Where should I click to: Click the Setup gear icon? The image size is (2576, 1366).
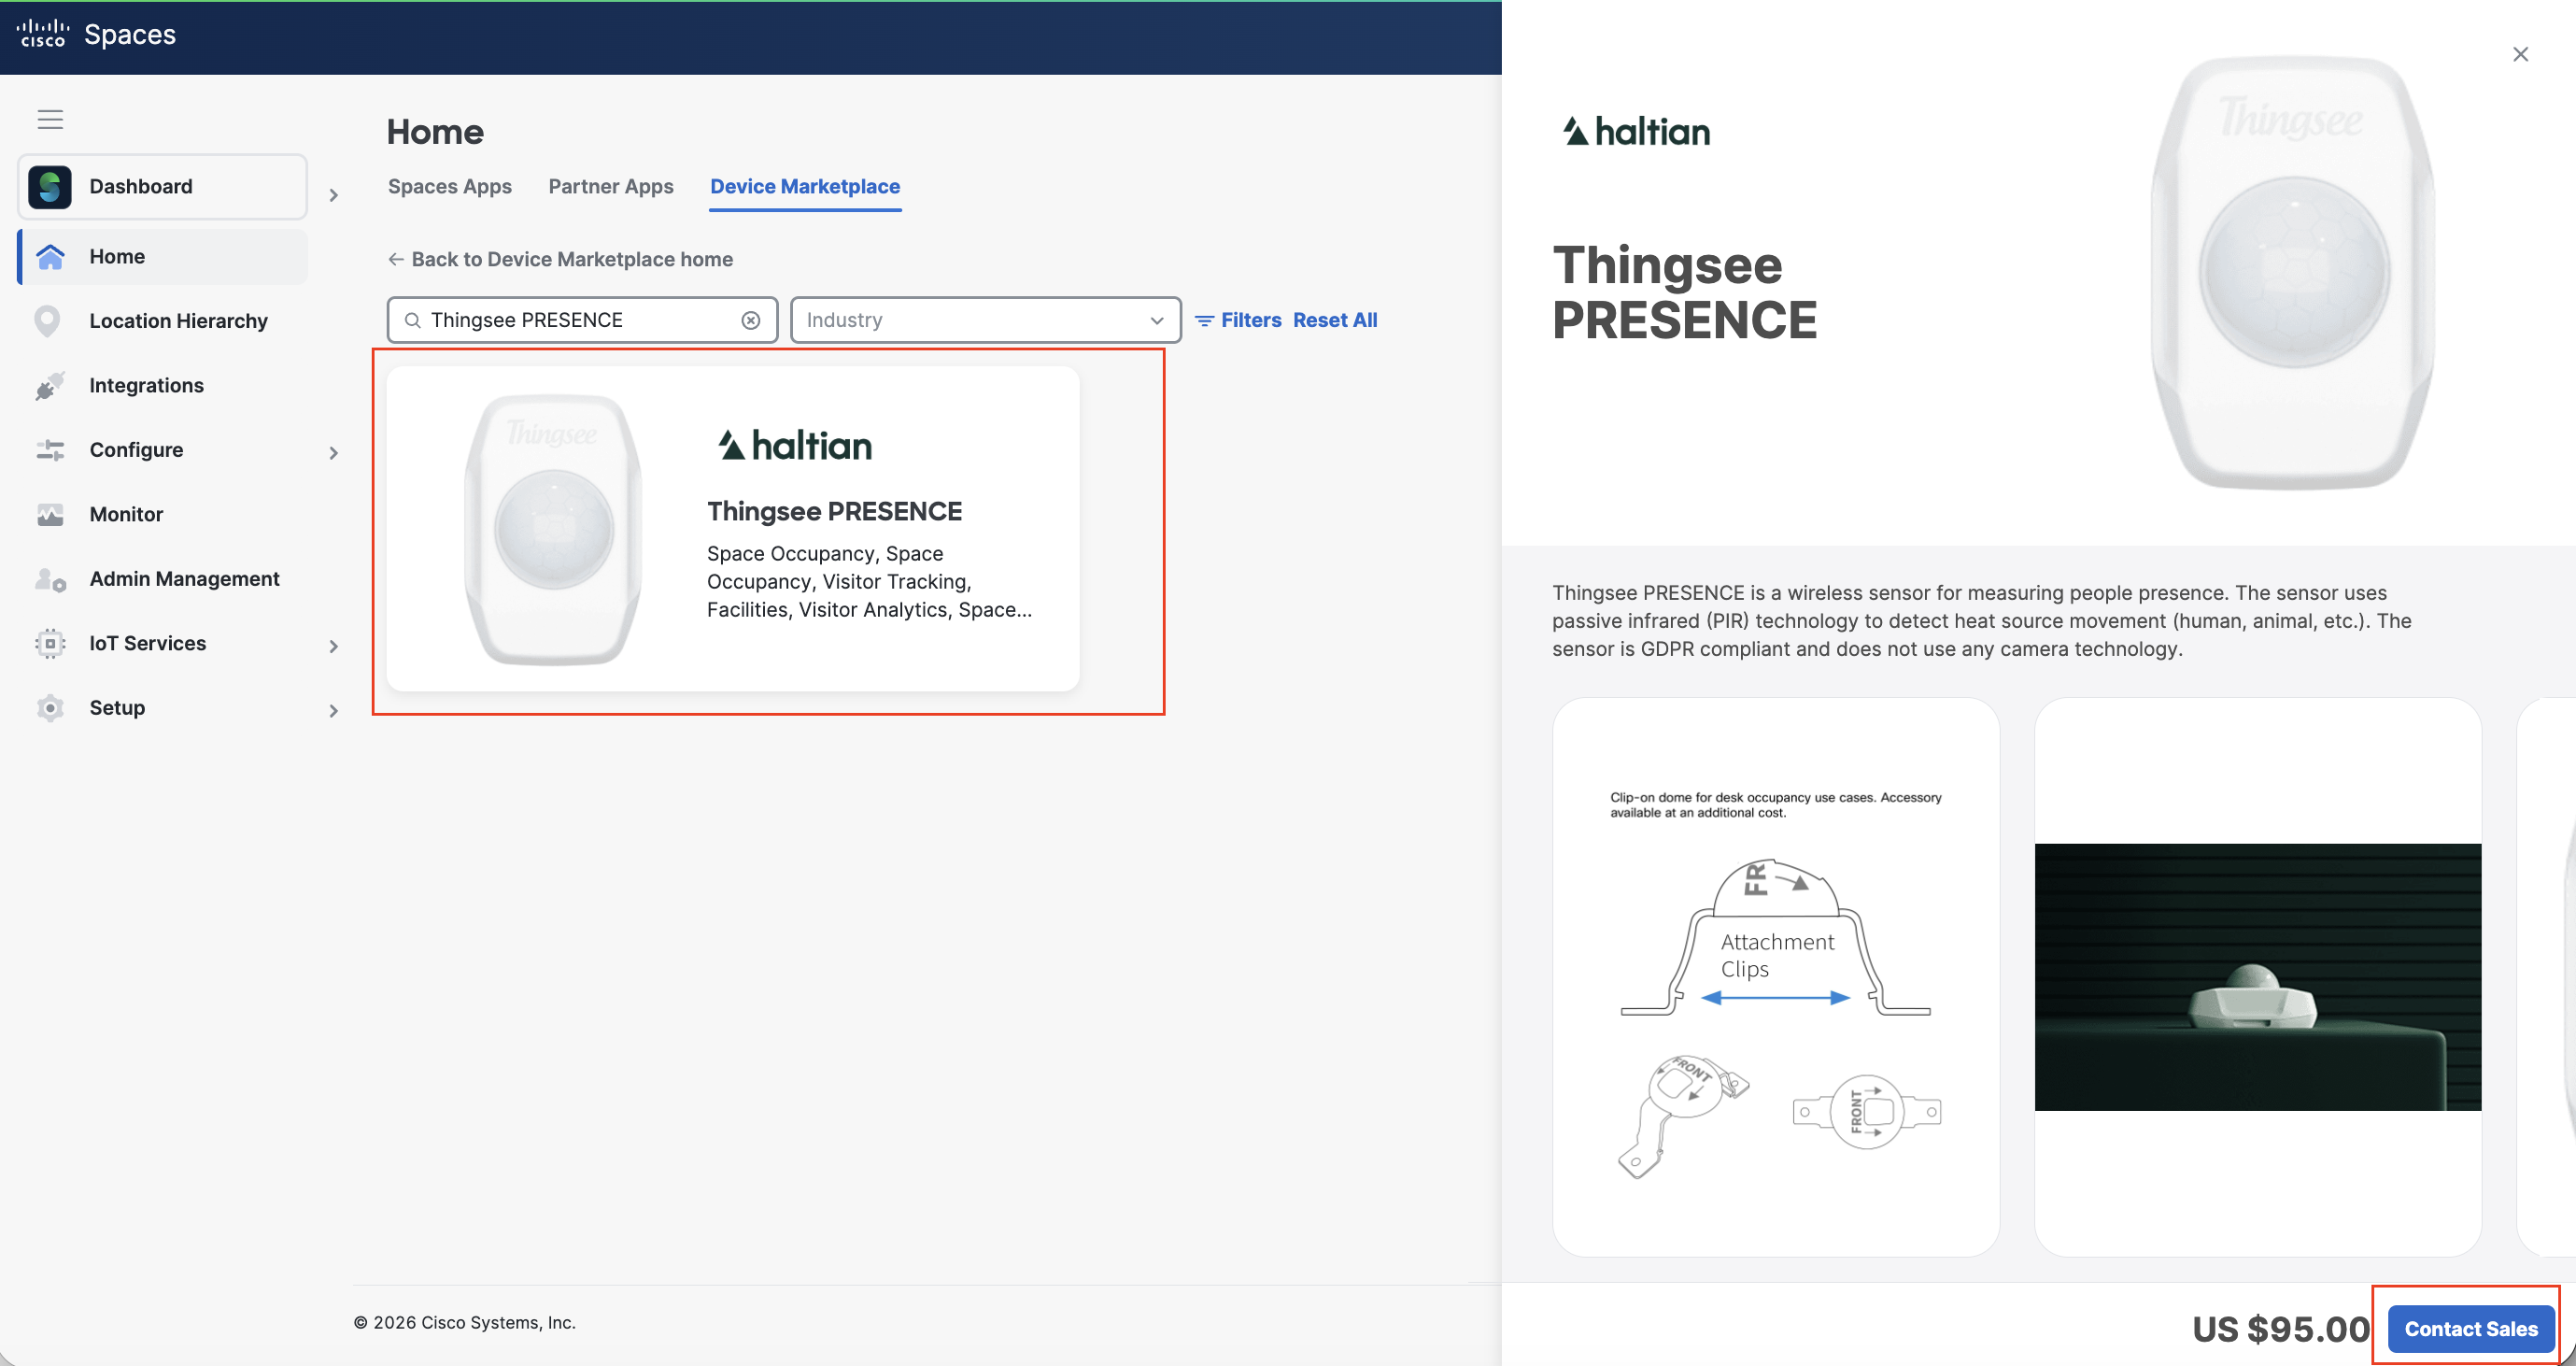pos(50,708)
